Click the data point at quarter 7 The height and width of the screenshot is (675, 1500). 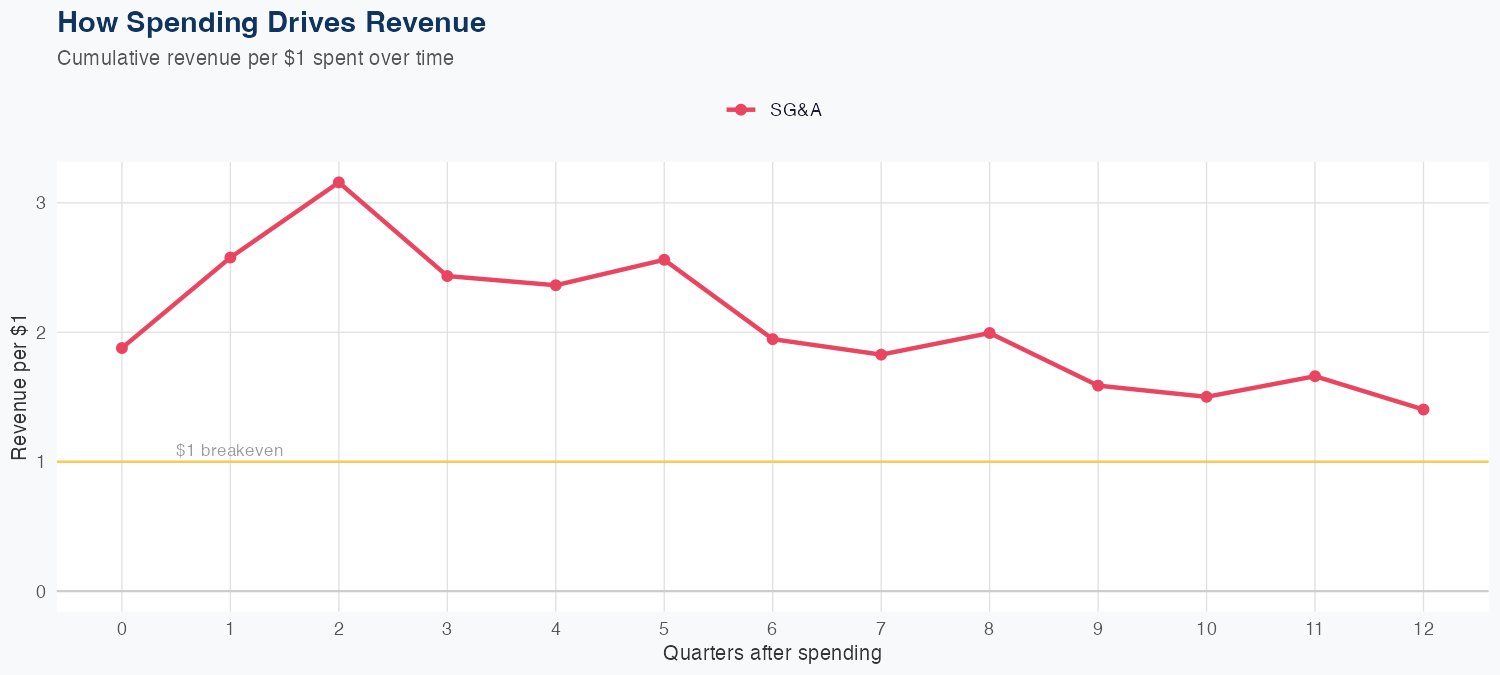pyautogui.click(x=881, y=355)
